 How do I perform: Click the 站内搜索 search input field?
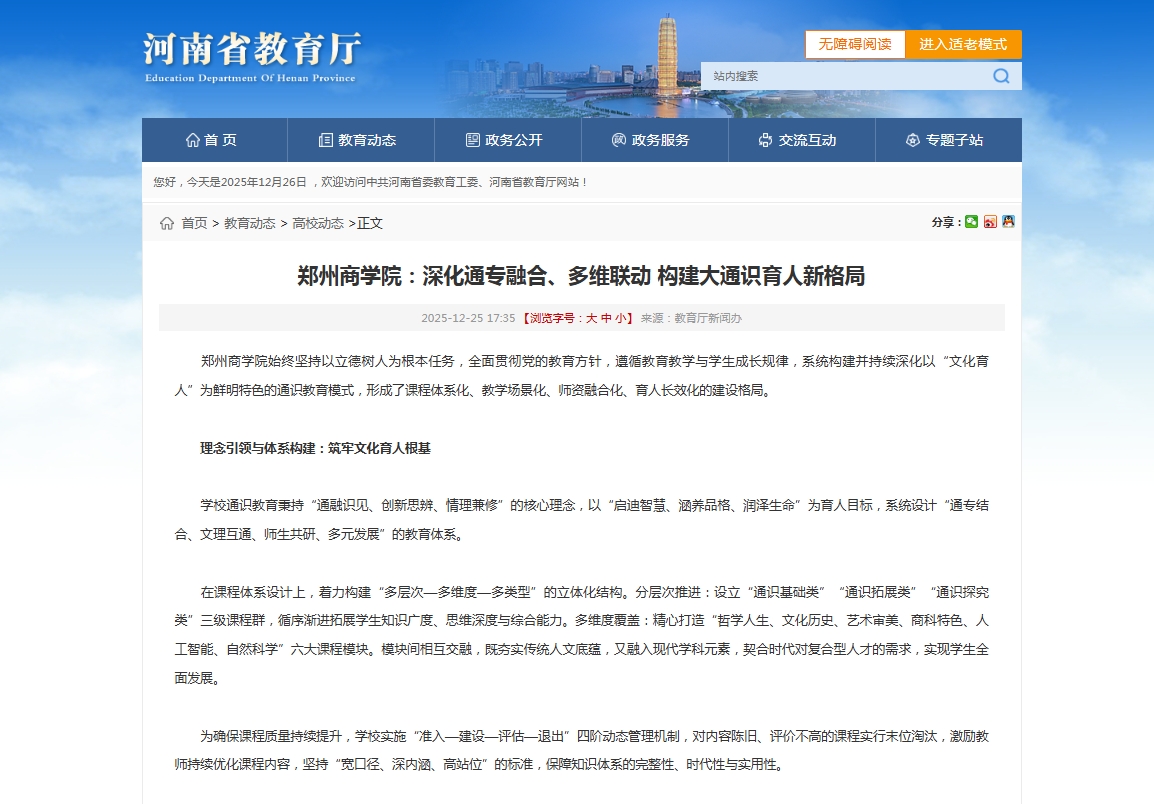point(845,76)
